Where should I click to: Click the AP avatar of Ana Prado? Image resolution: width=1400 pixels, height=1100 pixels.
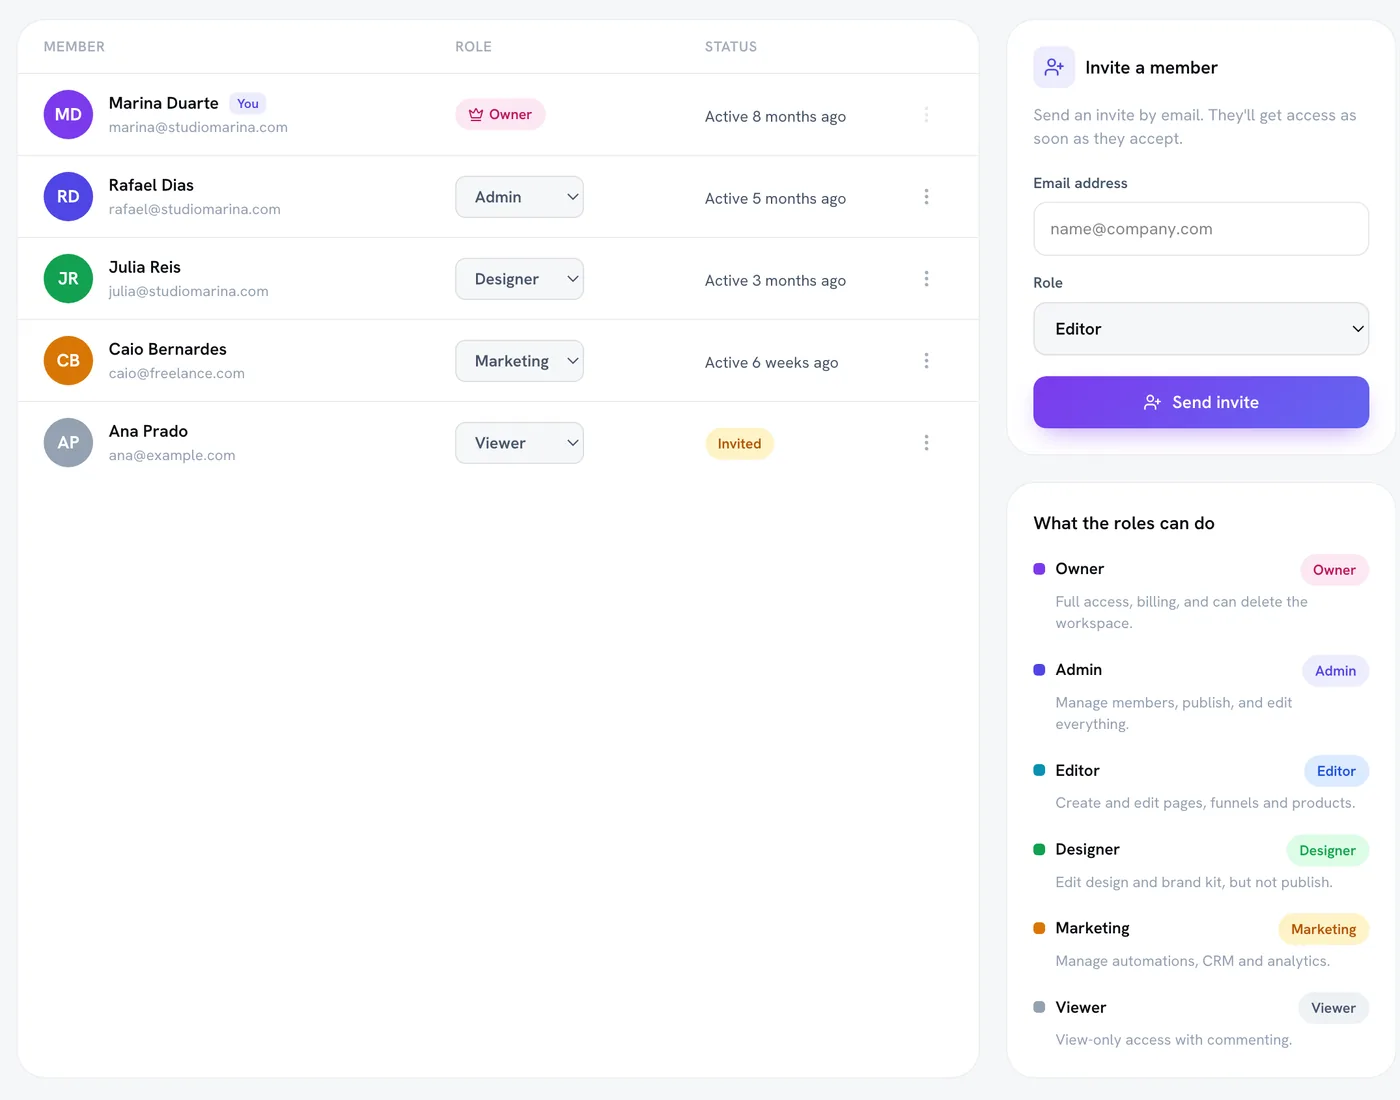68,443
